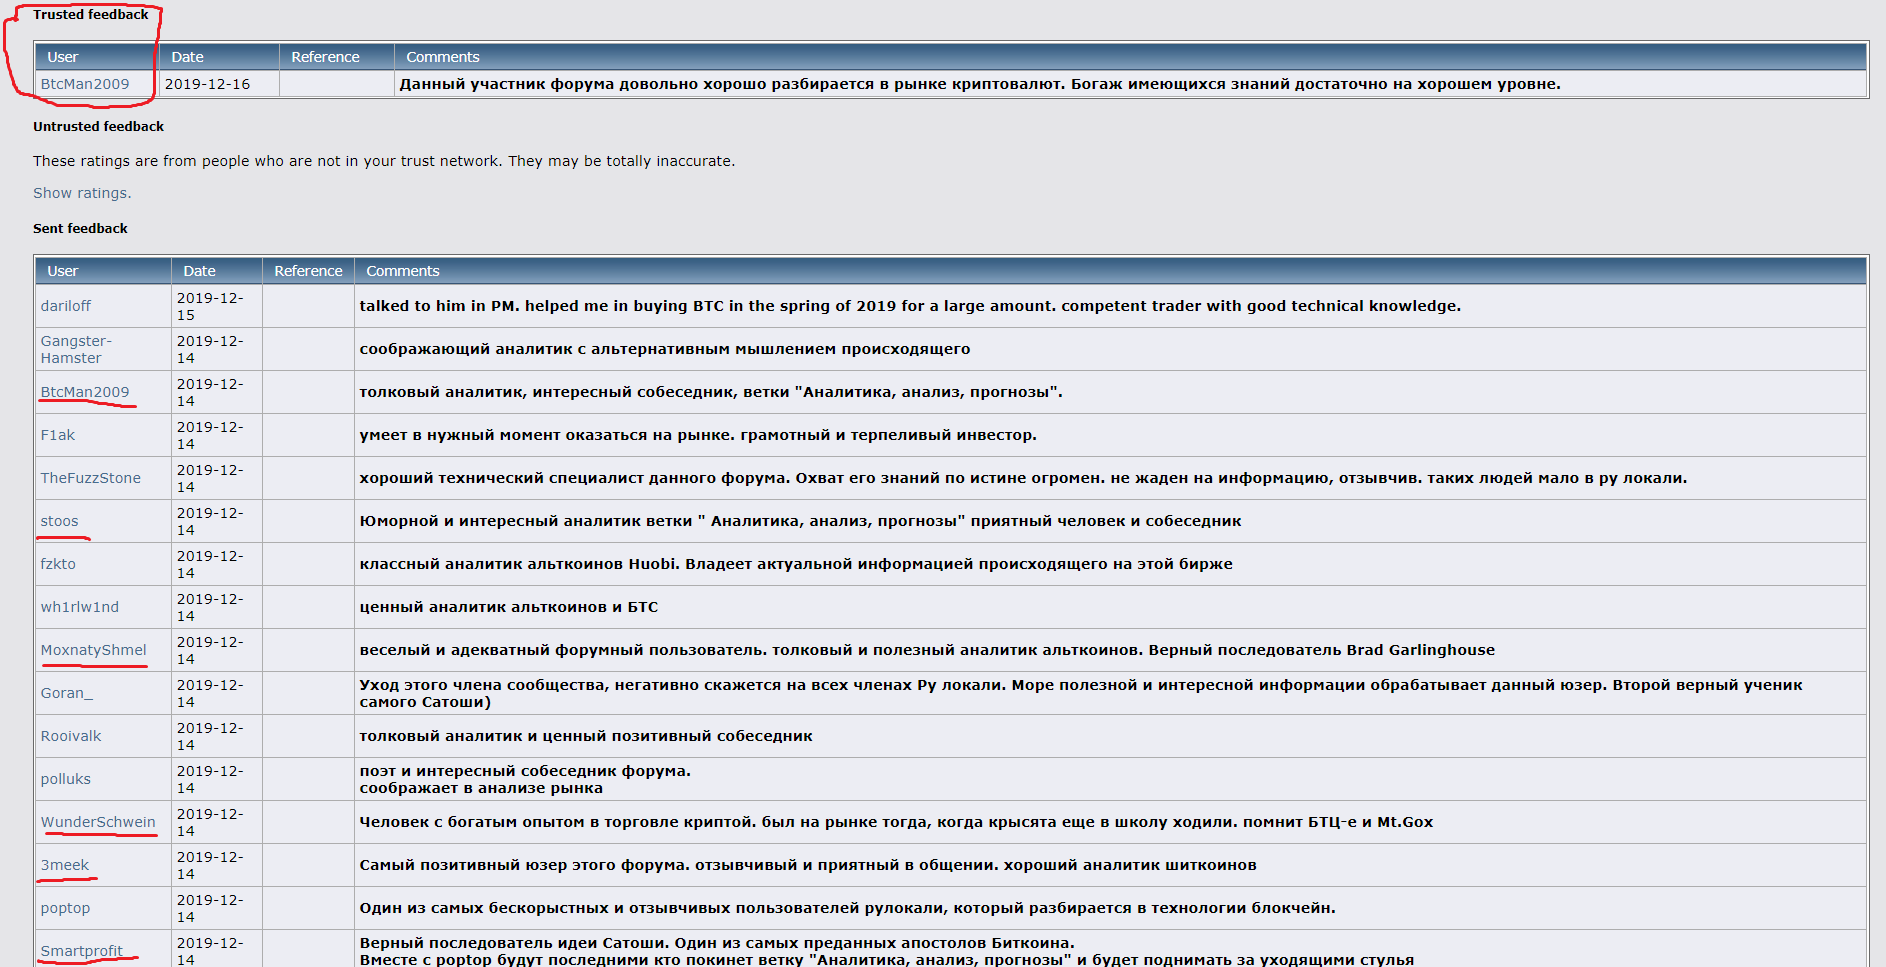Open Rooivalk user profile link
Image resolution: width=1886 pixels, height=967 pixels.
(x=71, y=736)
